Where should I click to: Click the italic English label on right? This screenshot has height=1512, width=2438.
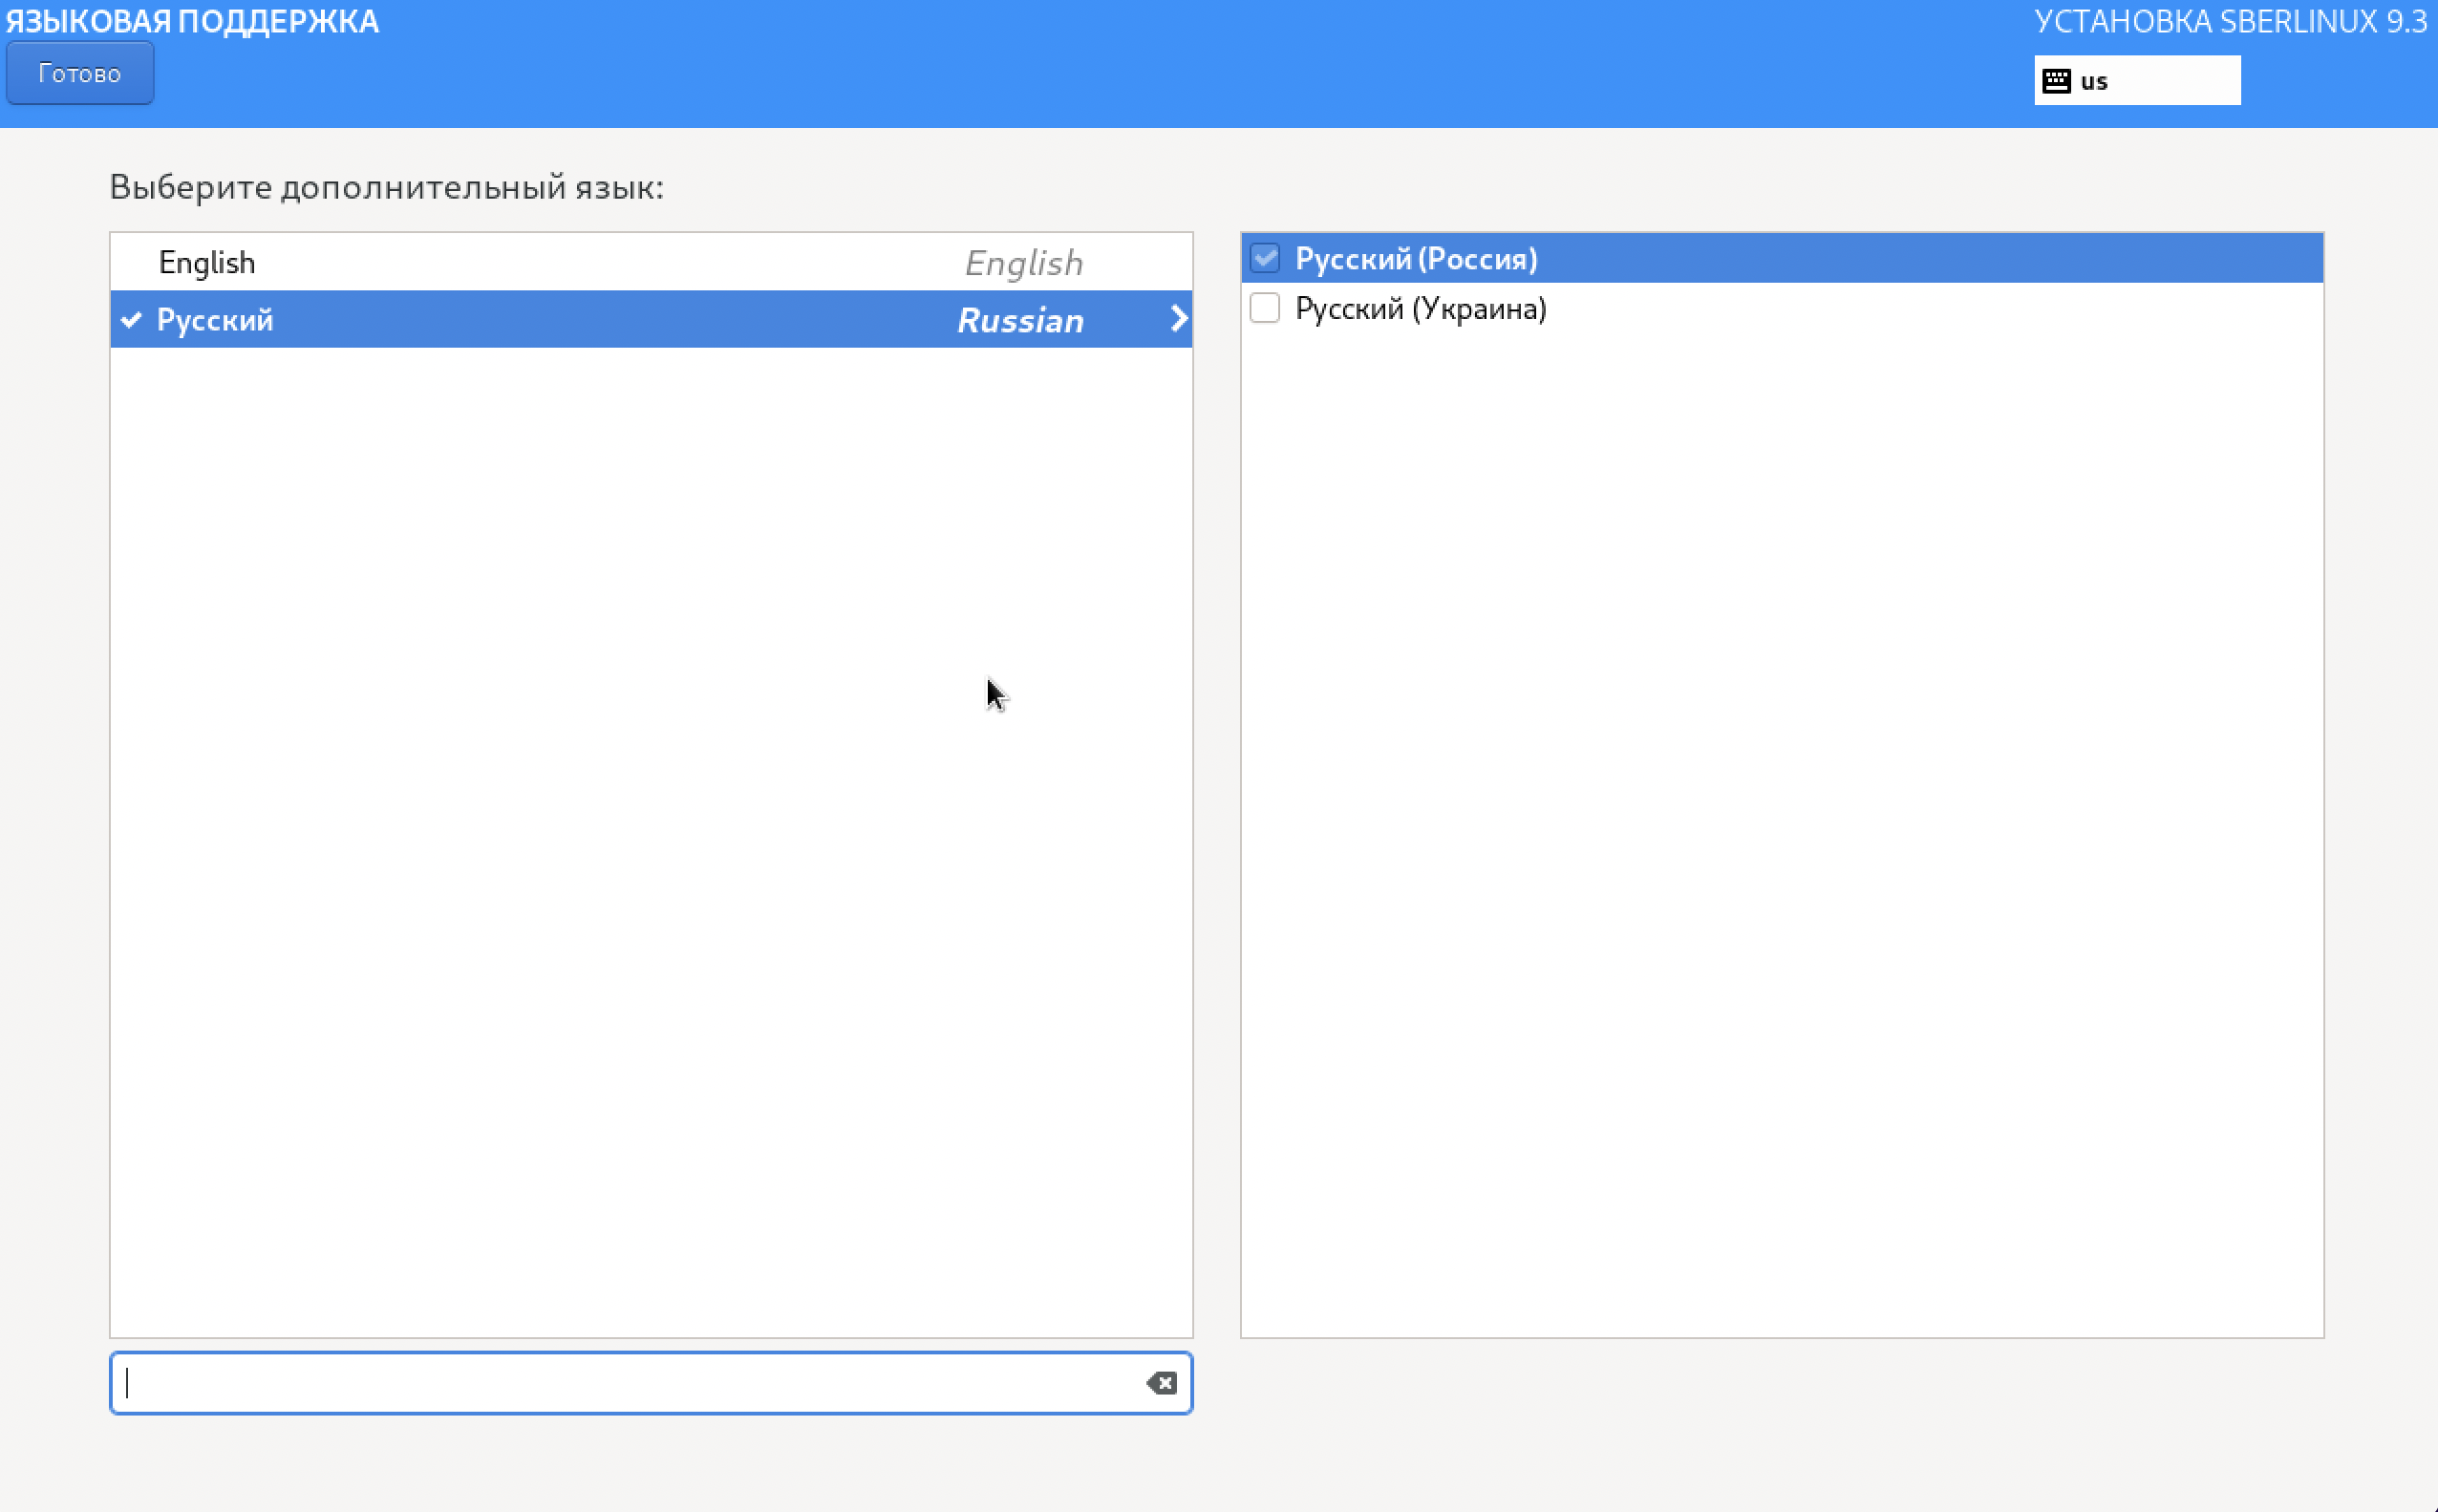[1023, 263]
